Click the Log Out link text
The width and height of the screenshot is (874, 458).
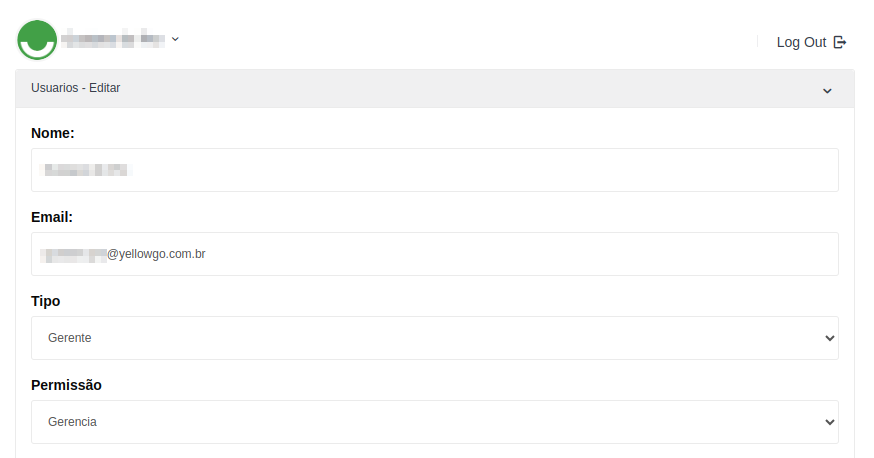801,42
